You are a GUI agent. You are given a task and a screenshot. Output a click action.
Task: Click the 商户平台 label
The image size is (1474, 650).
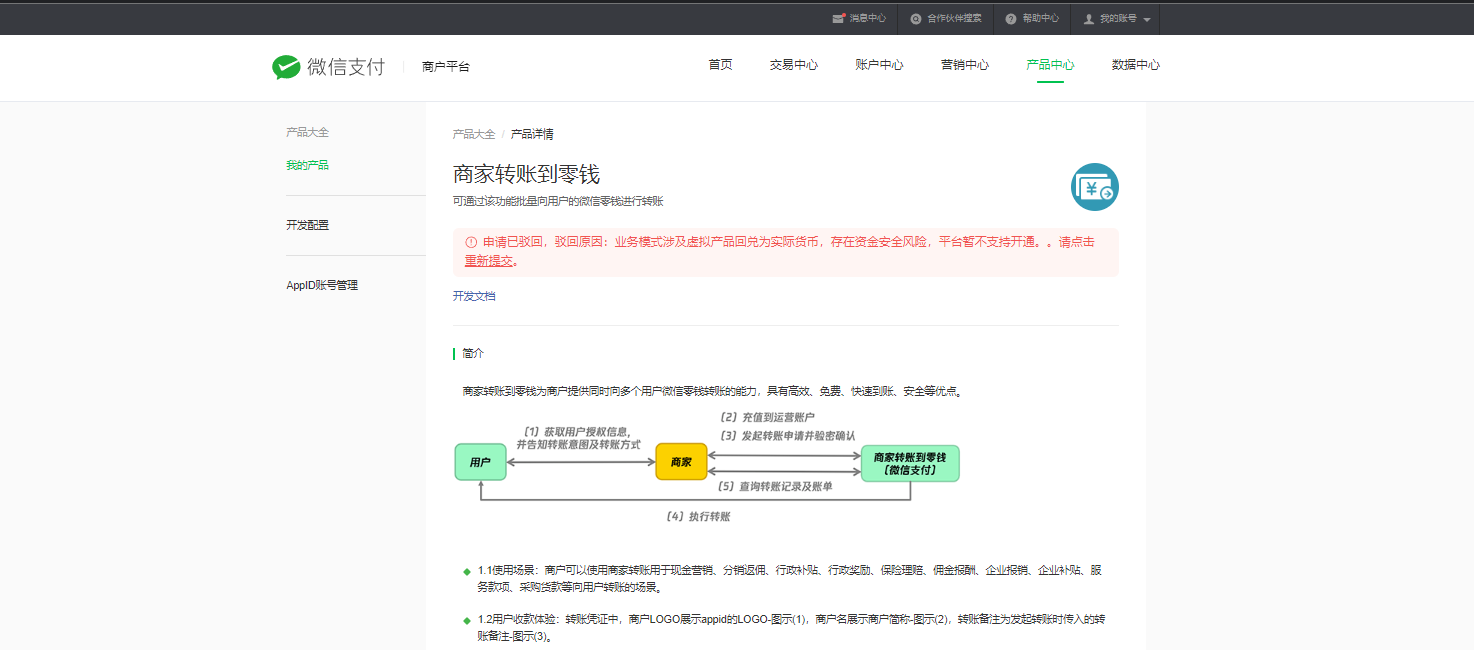[x=445, y=67]
